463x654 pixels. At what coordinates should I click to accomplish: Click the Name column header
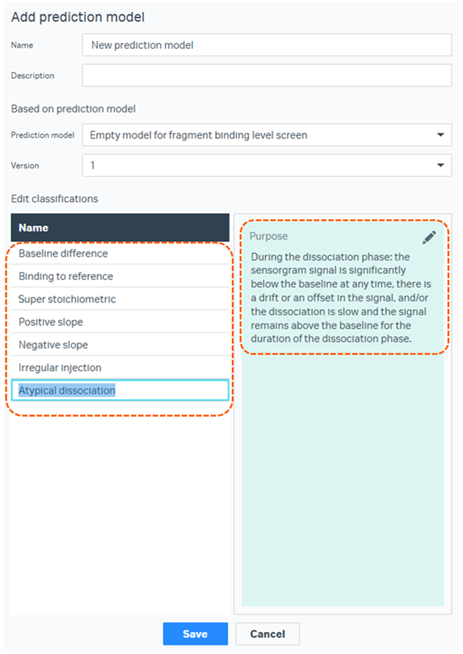(x=120, y=228)
